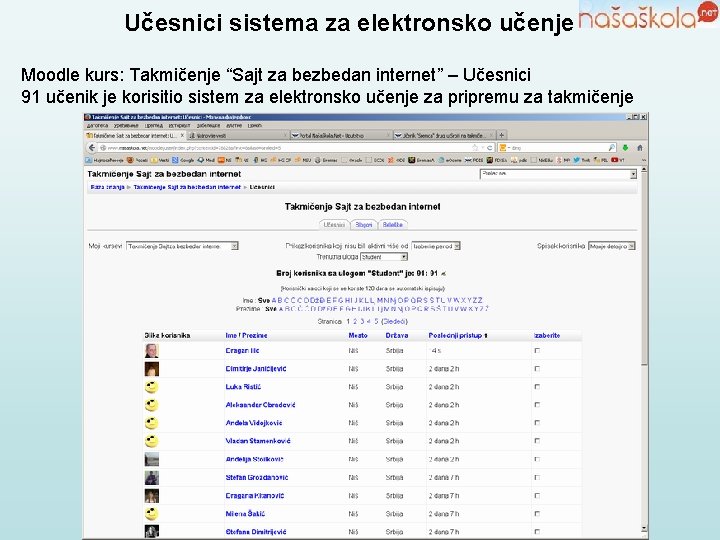
Task: Click Anđela Vidojković's smiley avatar
Action: tap(152, 423)
